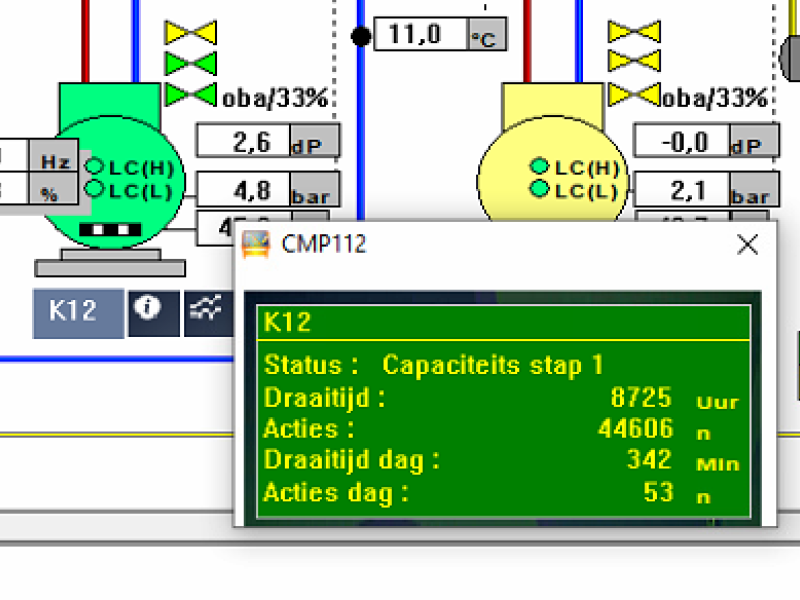Viewport: 800px width, 600px height.
Task: Click the info icon next to K12
Action: tap(149, 311)
